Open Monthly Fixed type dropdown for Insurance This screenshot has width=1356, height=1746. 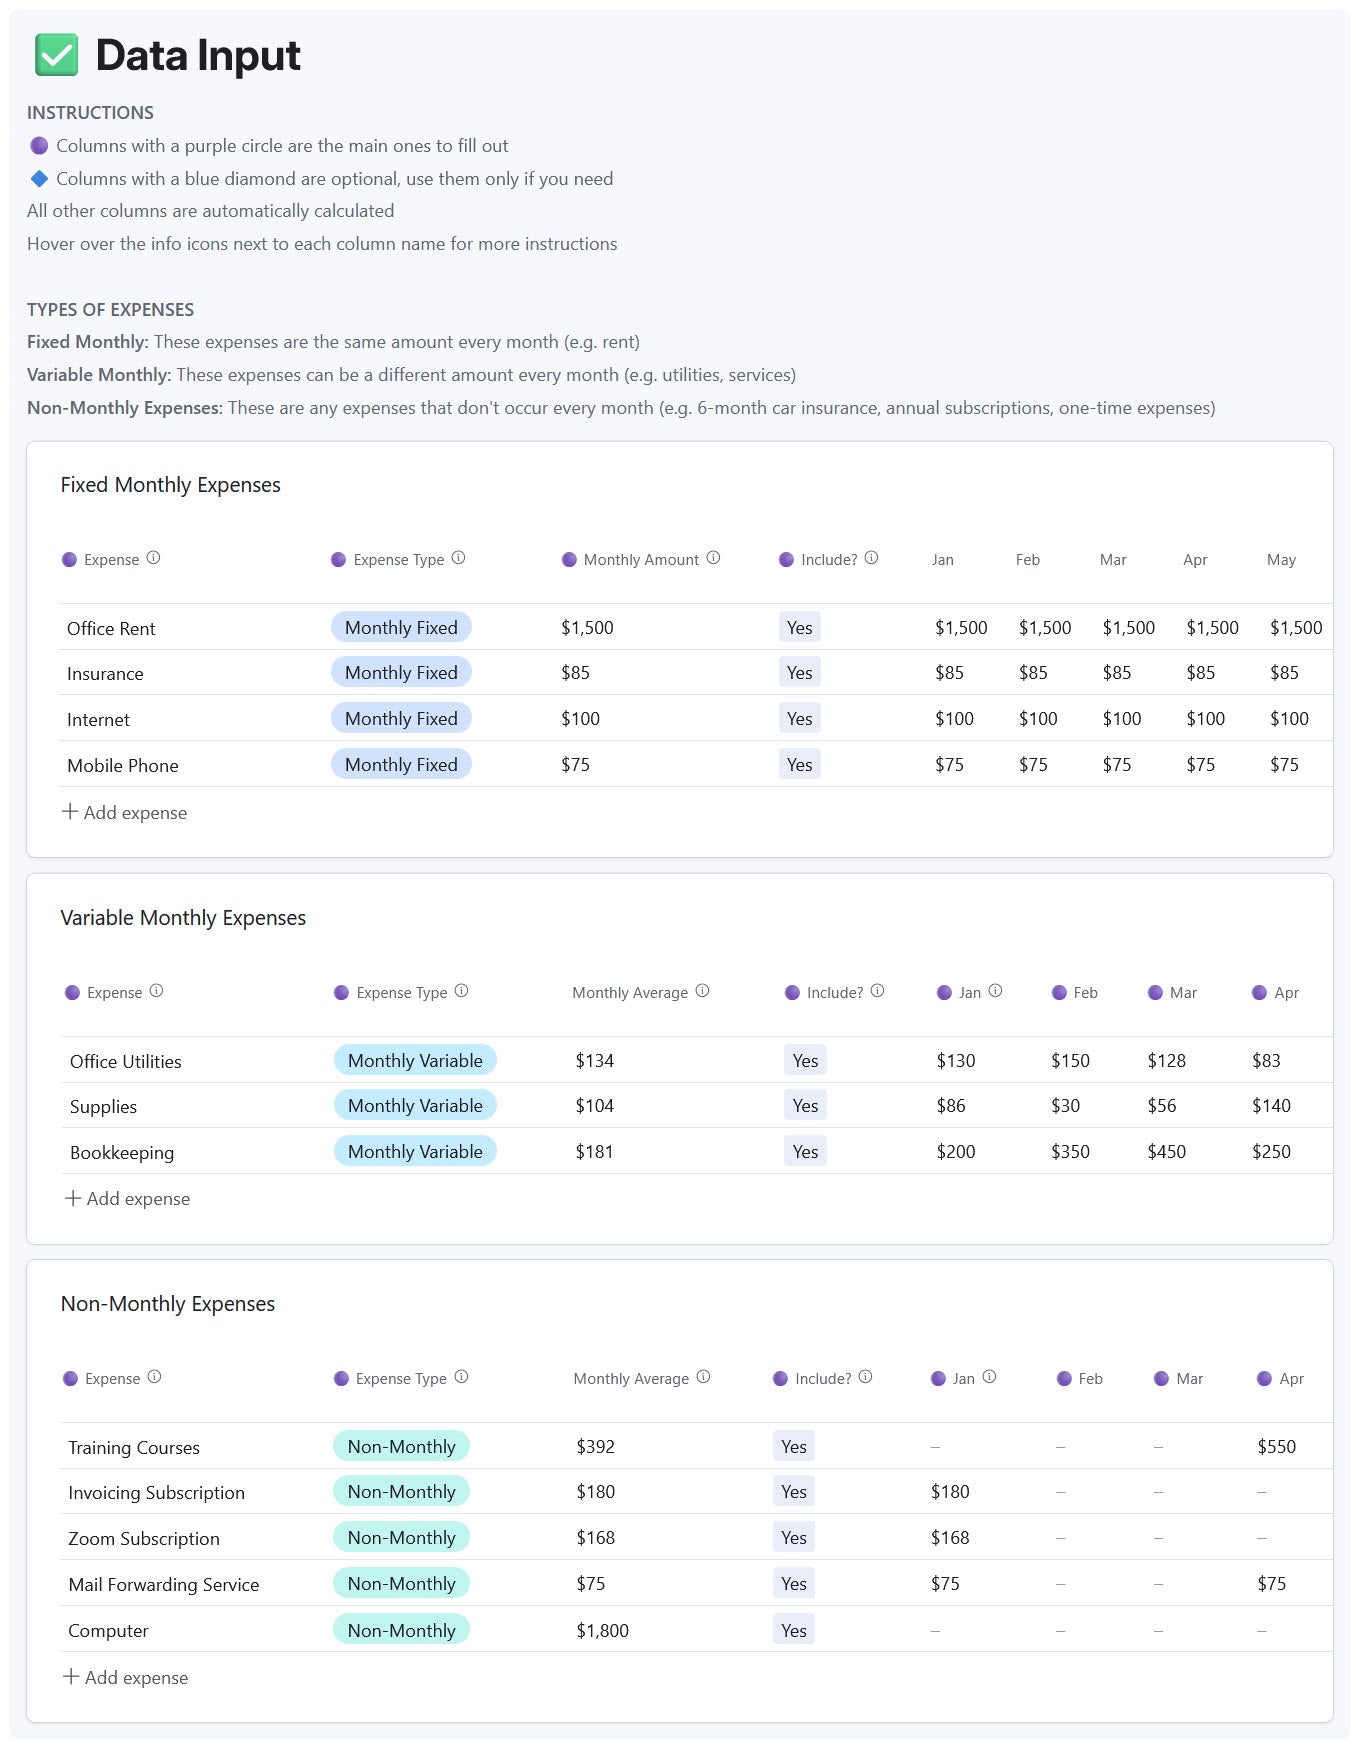click(x=401, y=673)
